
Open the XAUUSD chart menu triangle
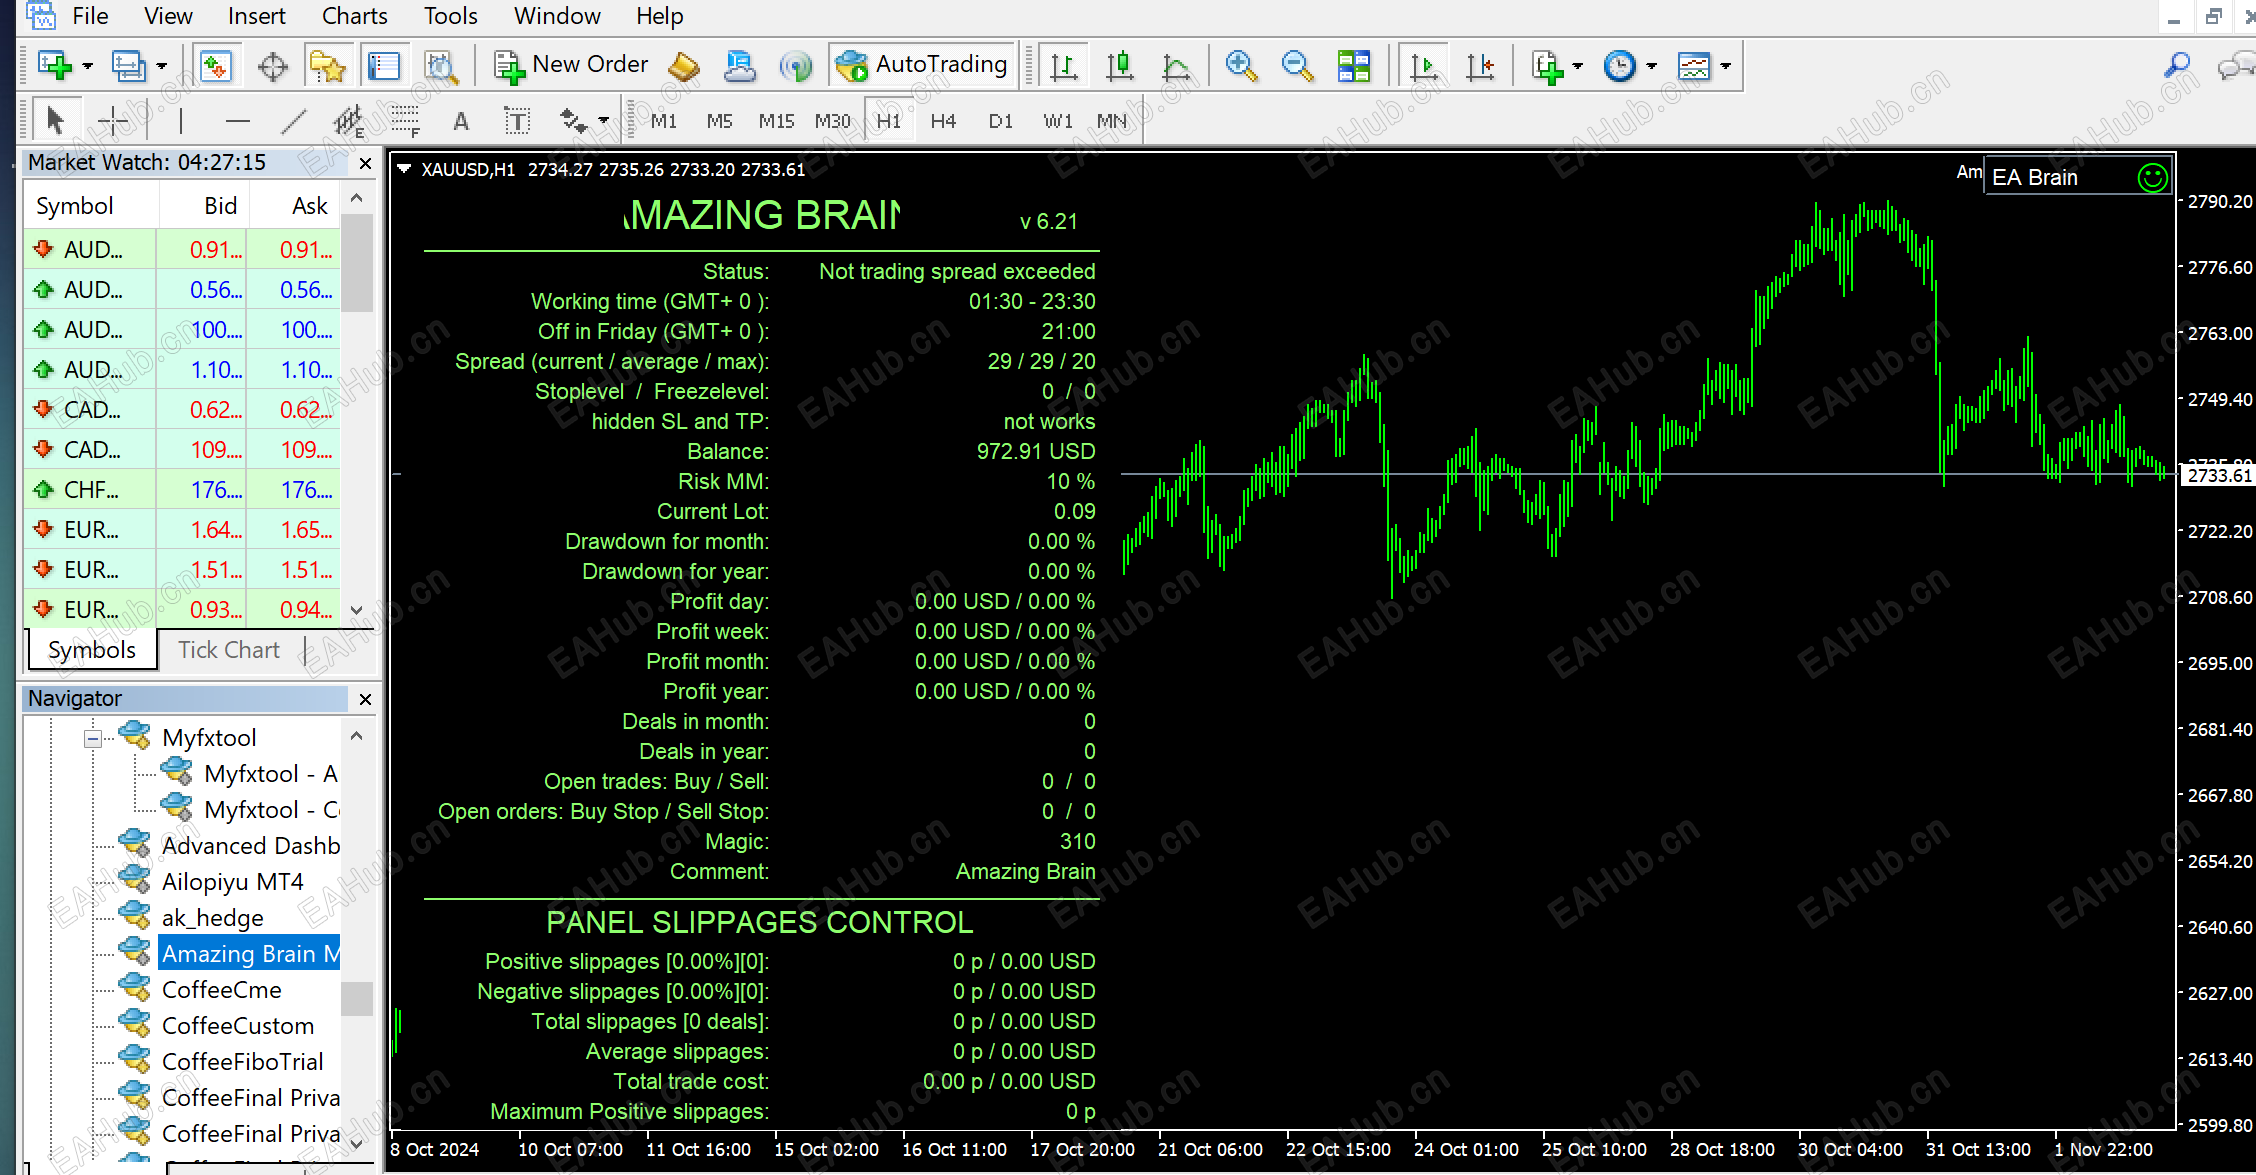tap(404, 169)
